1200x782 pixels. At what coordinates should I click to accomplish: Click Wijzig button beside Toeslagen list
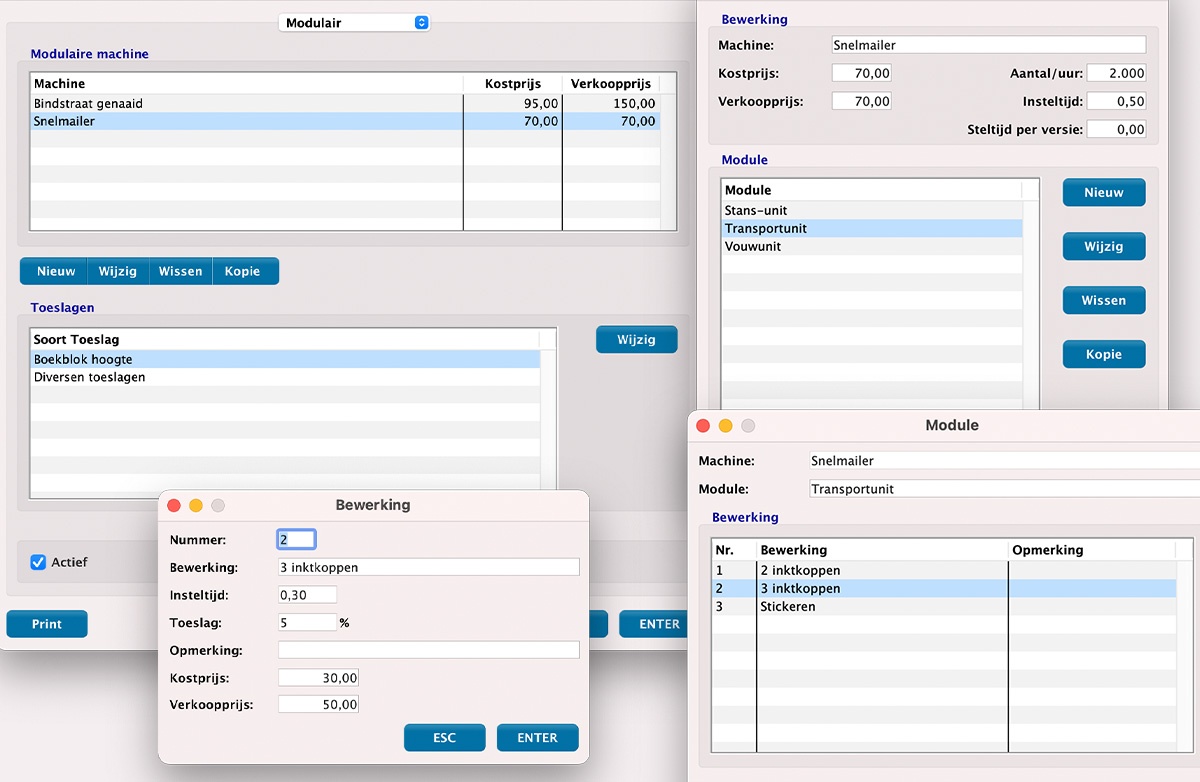tap(637, 339)
